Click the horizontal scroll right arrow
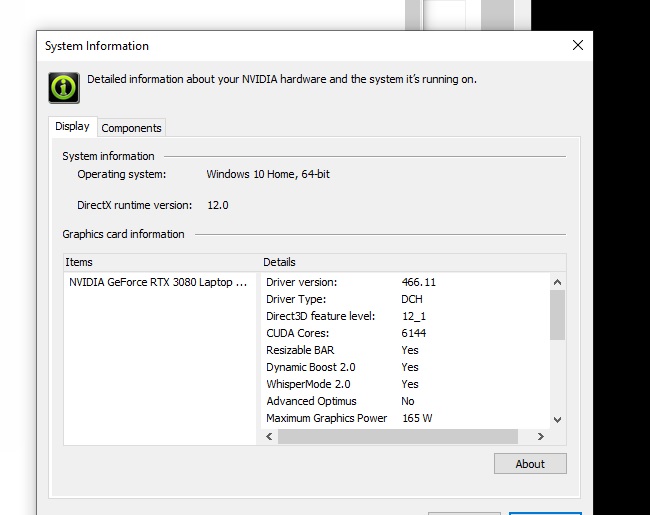The image size is (650, 515). 540,436
